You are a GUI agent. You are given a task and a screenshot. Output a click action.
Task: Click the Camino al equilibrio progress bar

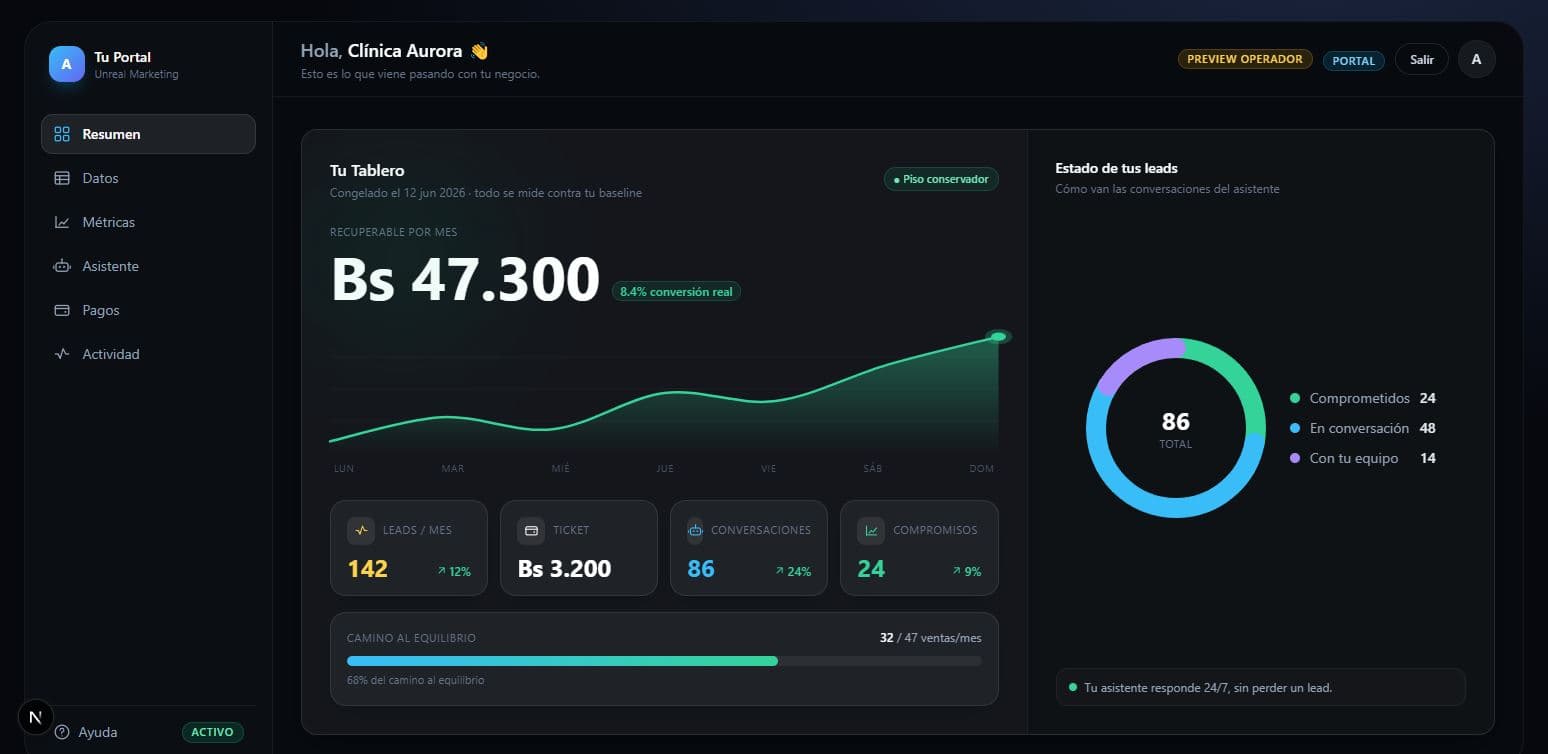[664, 661]
